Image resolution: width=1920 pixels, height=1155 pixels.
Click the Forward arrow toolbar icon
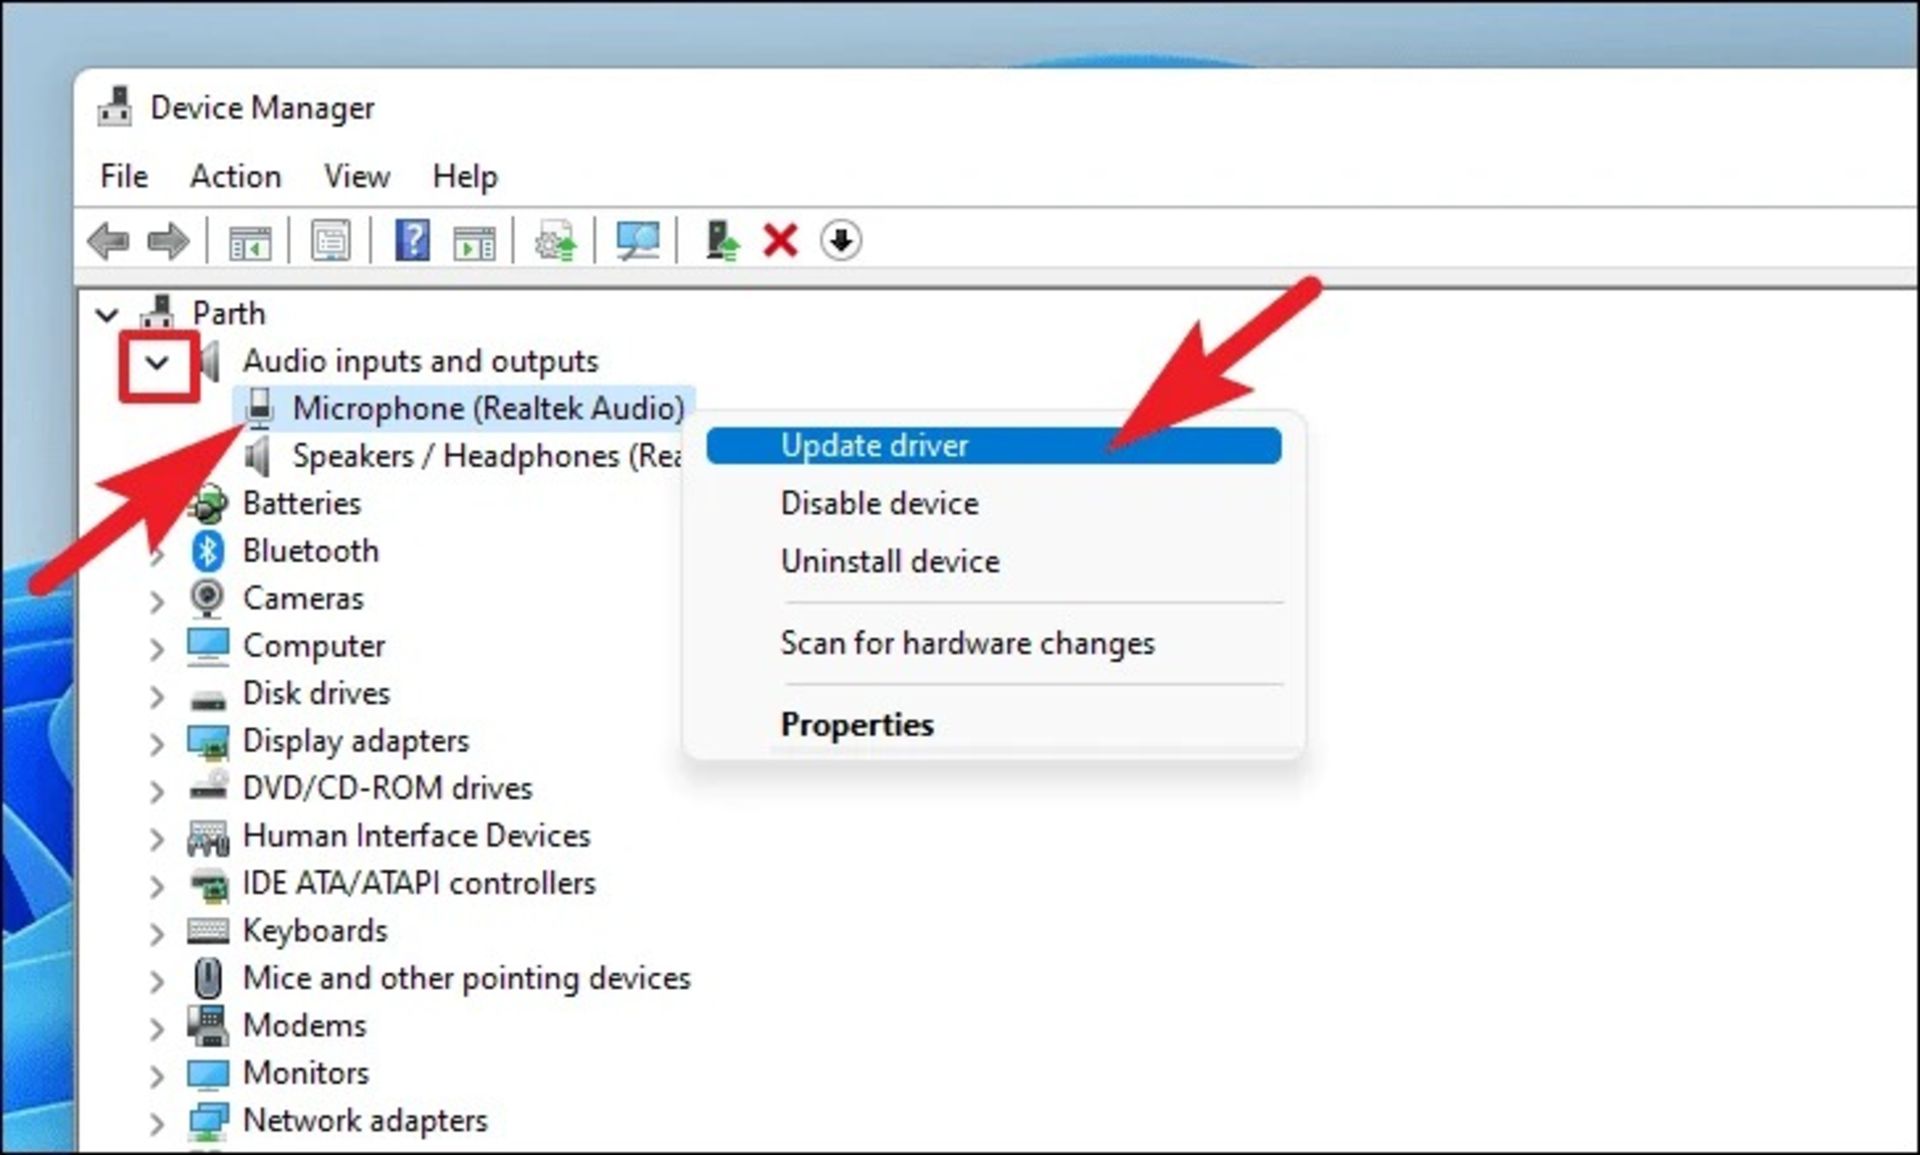(167, 241)
